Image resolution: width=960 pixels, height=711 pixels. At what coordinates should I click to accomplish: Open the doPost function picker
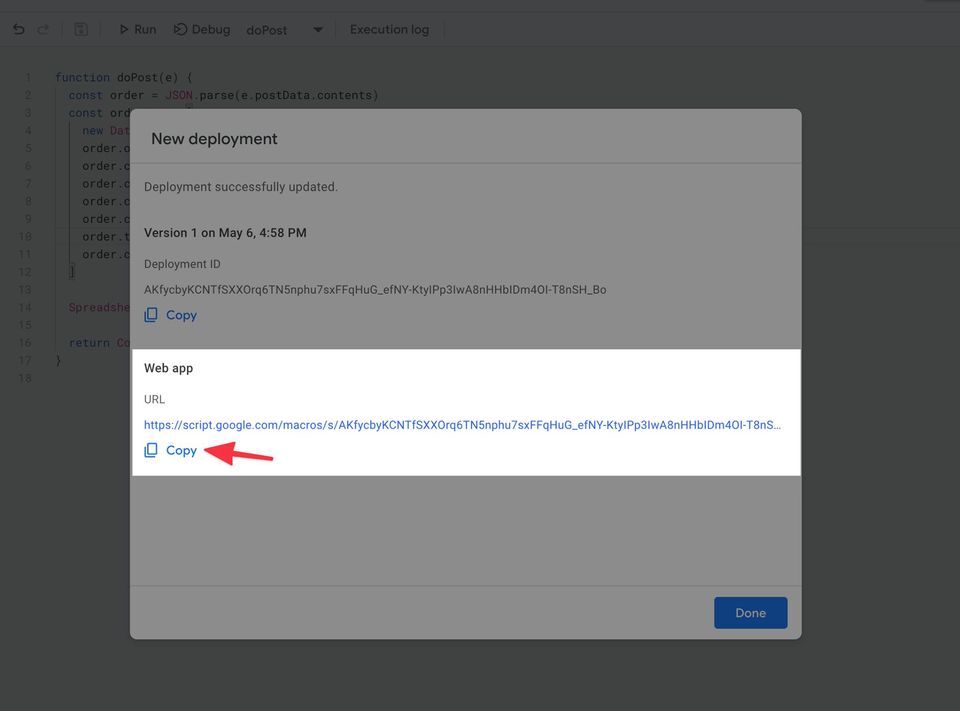[x=266, y=30]
